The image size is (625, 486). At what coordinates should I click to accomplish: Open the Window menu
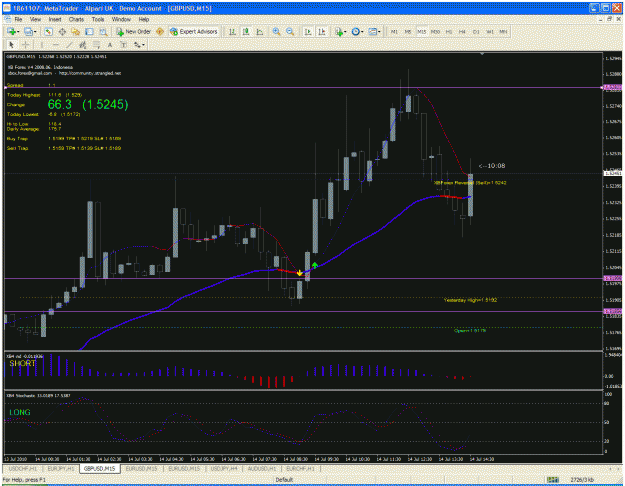coord(121,19)
